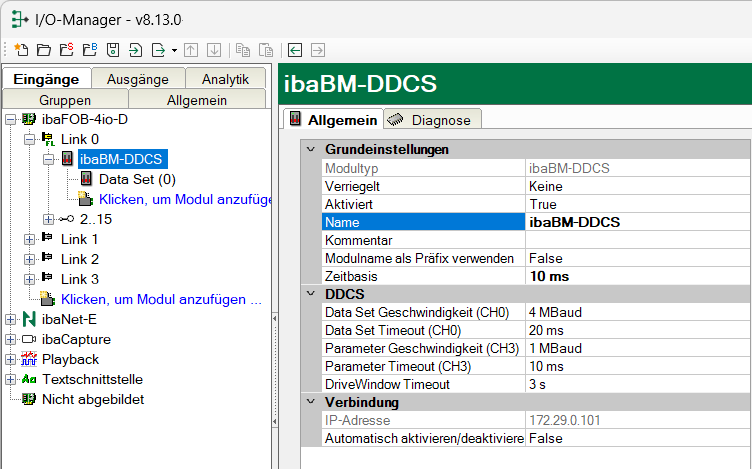Image resolution: width=752 pixels, height=469 pixels.
Task: Collapse Link 0 tree node
Action: pos(30,140)
